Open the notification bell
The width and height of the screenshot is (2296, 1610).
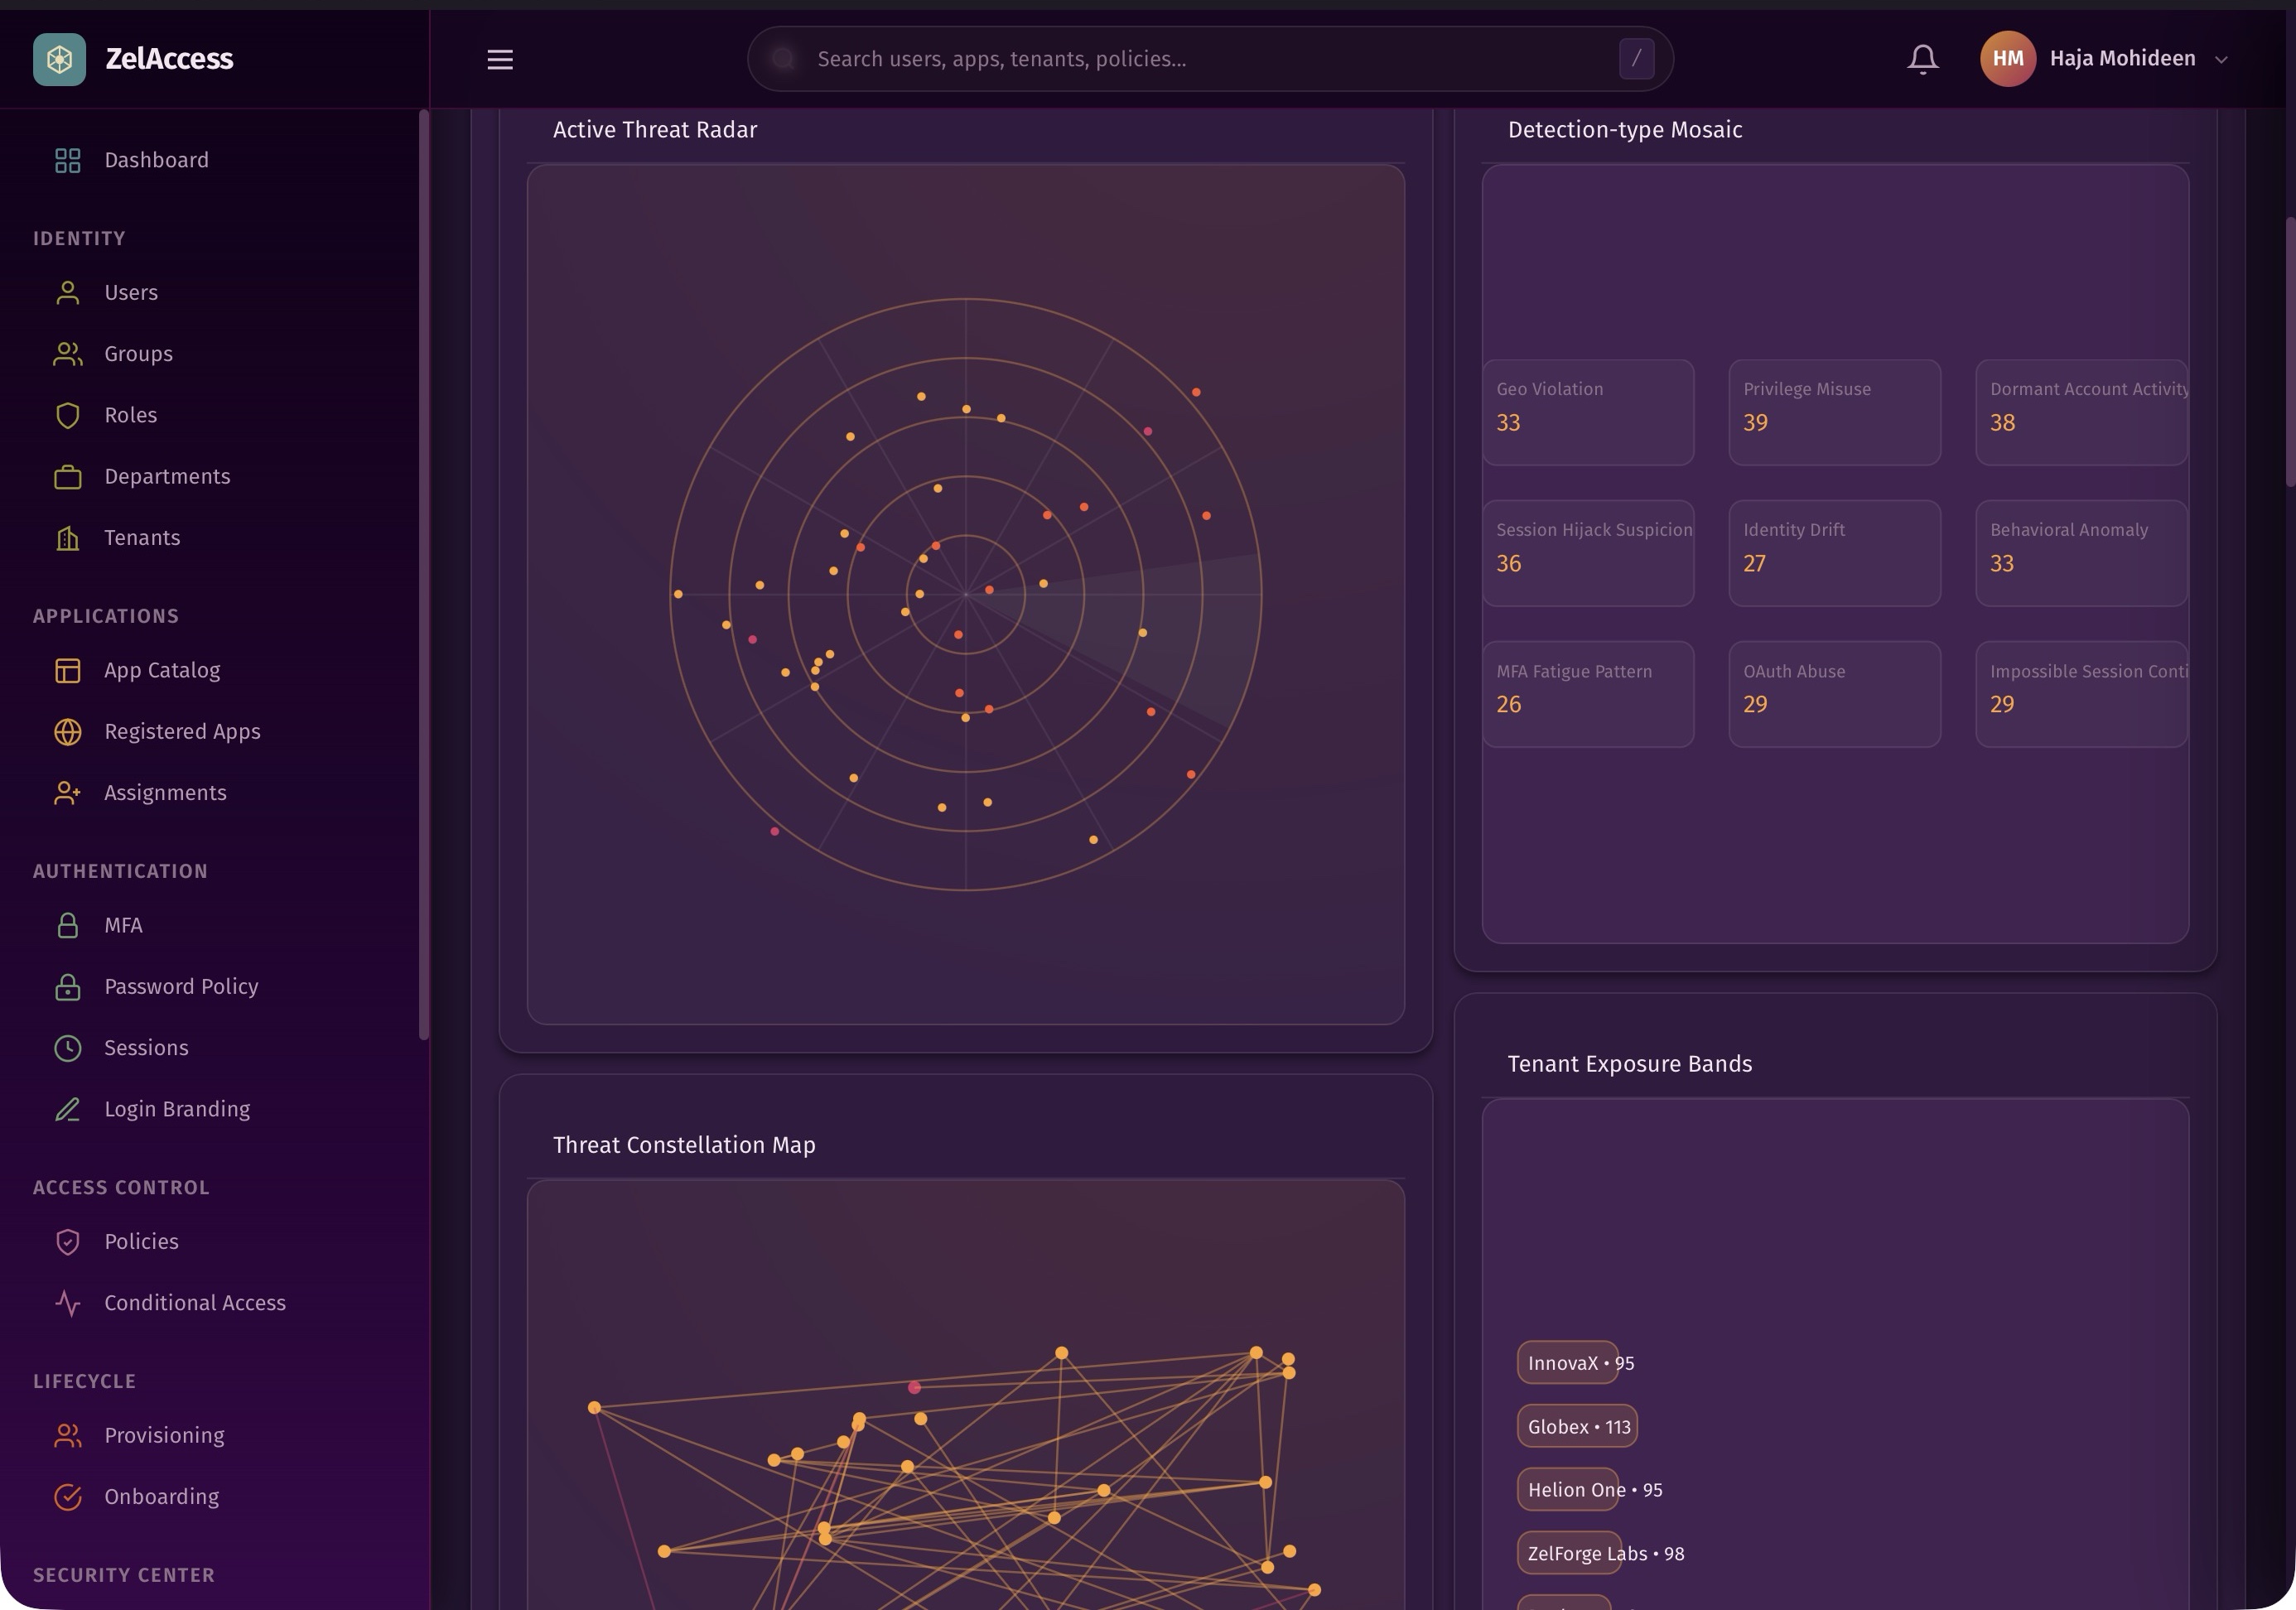tap(1921, 58)
